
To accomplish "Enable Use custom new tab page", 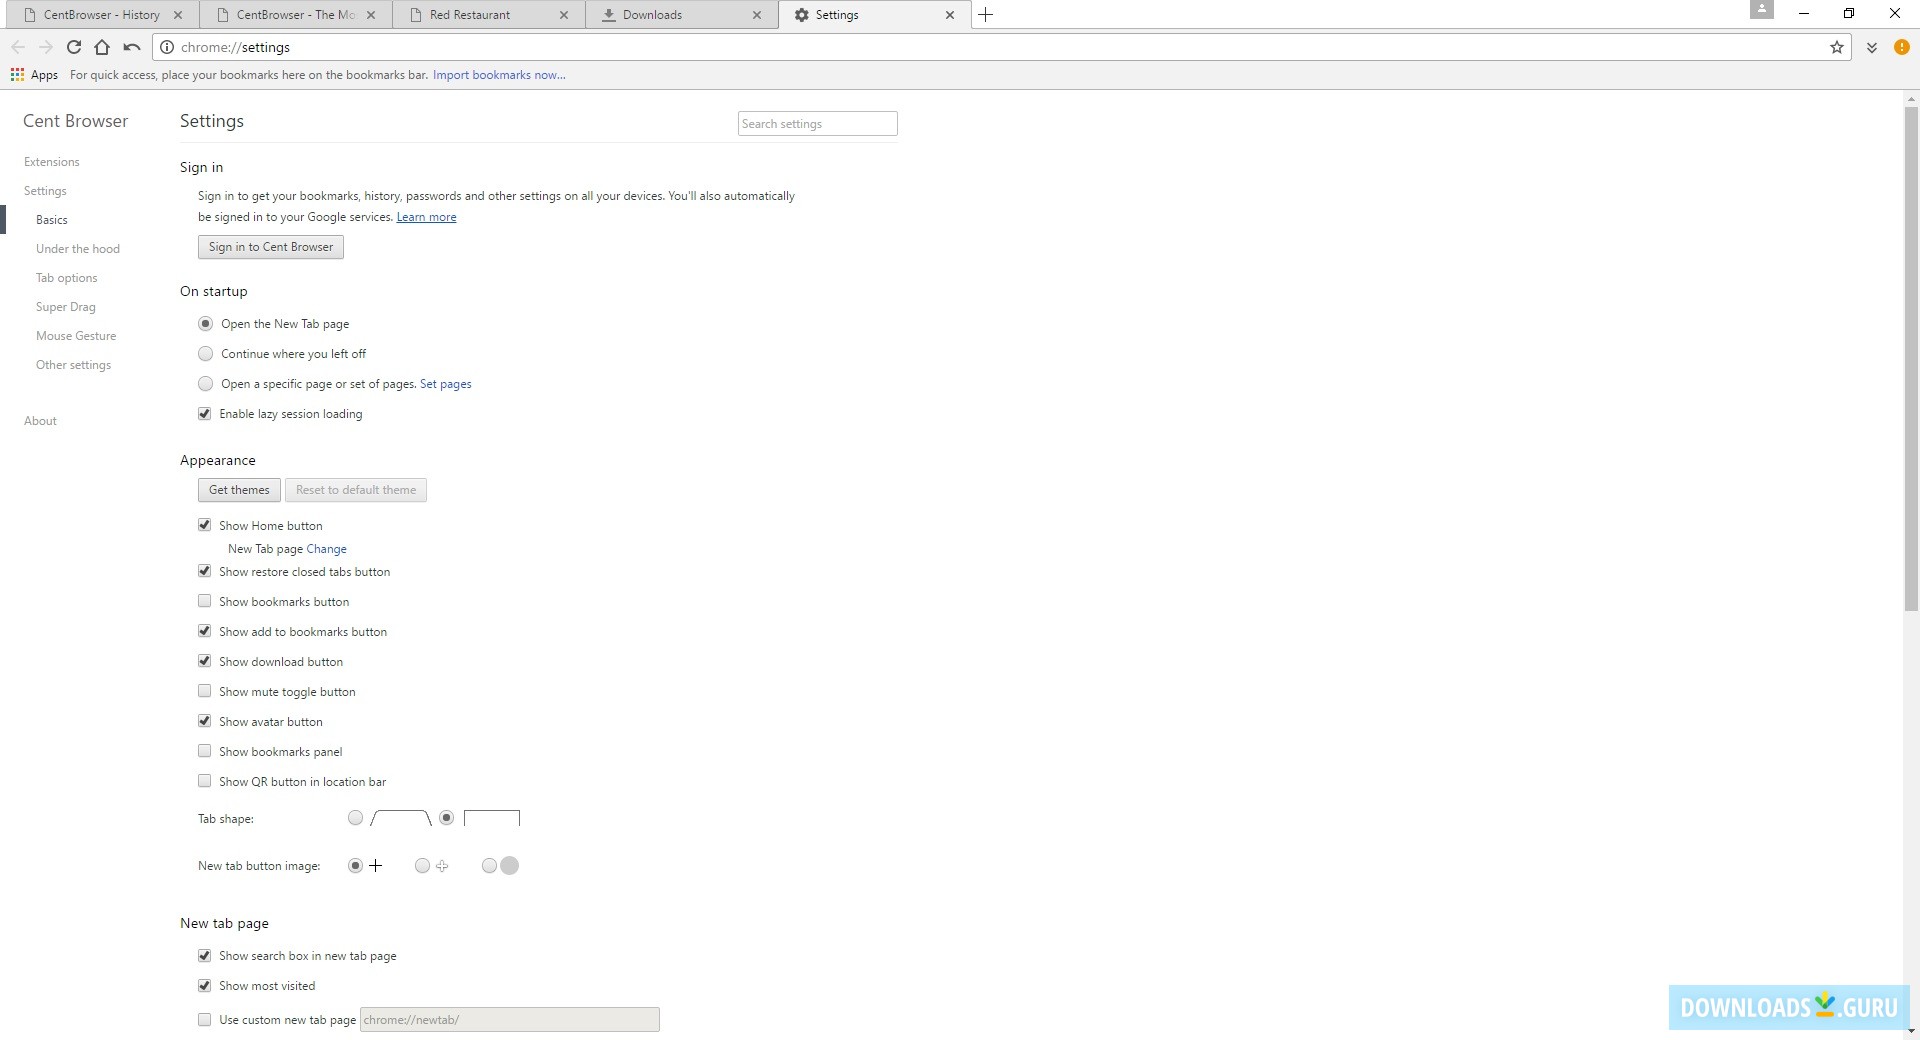I will point(205,1020).
